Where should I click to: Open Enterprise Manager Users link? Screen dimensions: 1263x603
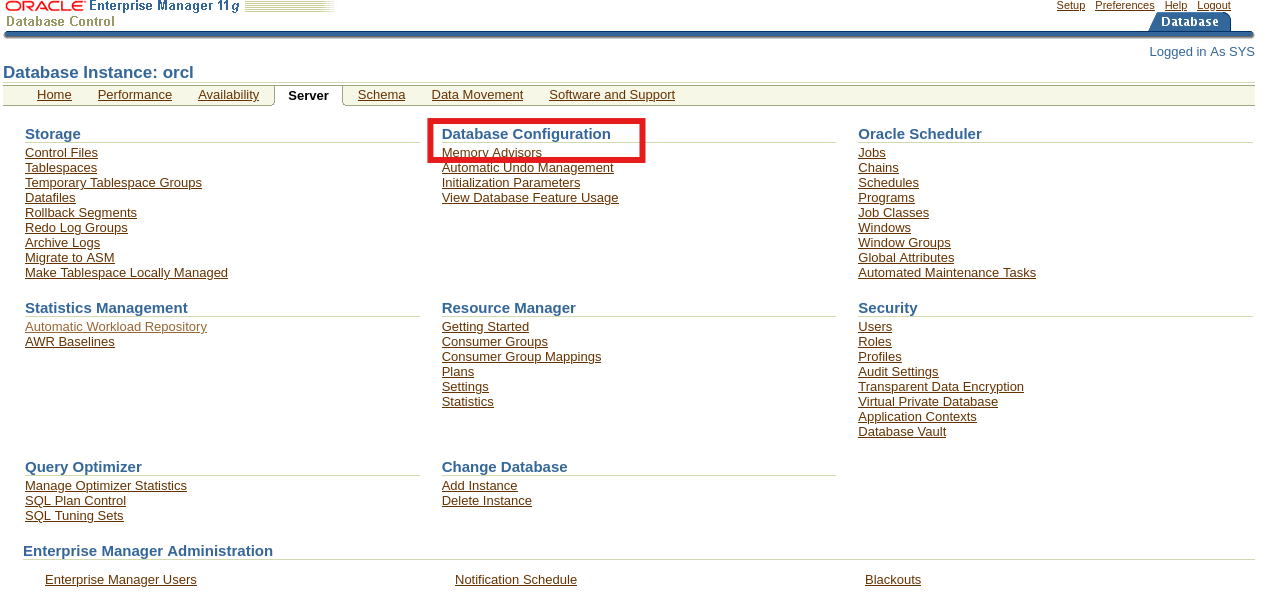[121, 580]
